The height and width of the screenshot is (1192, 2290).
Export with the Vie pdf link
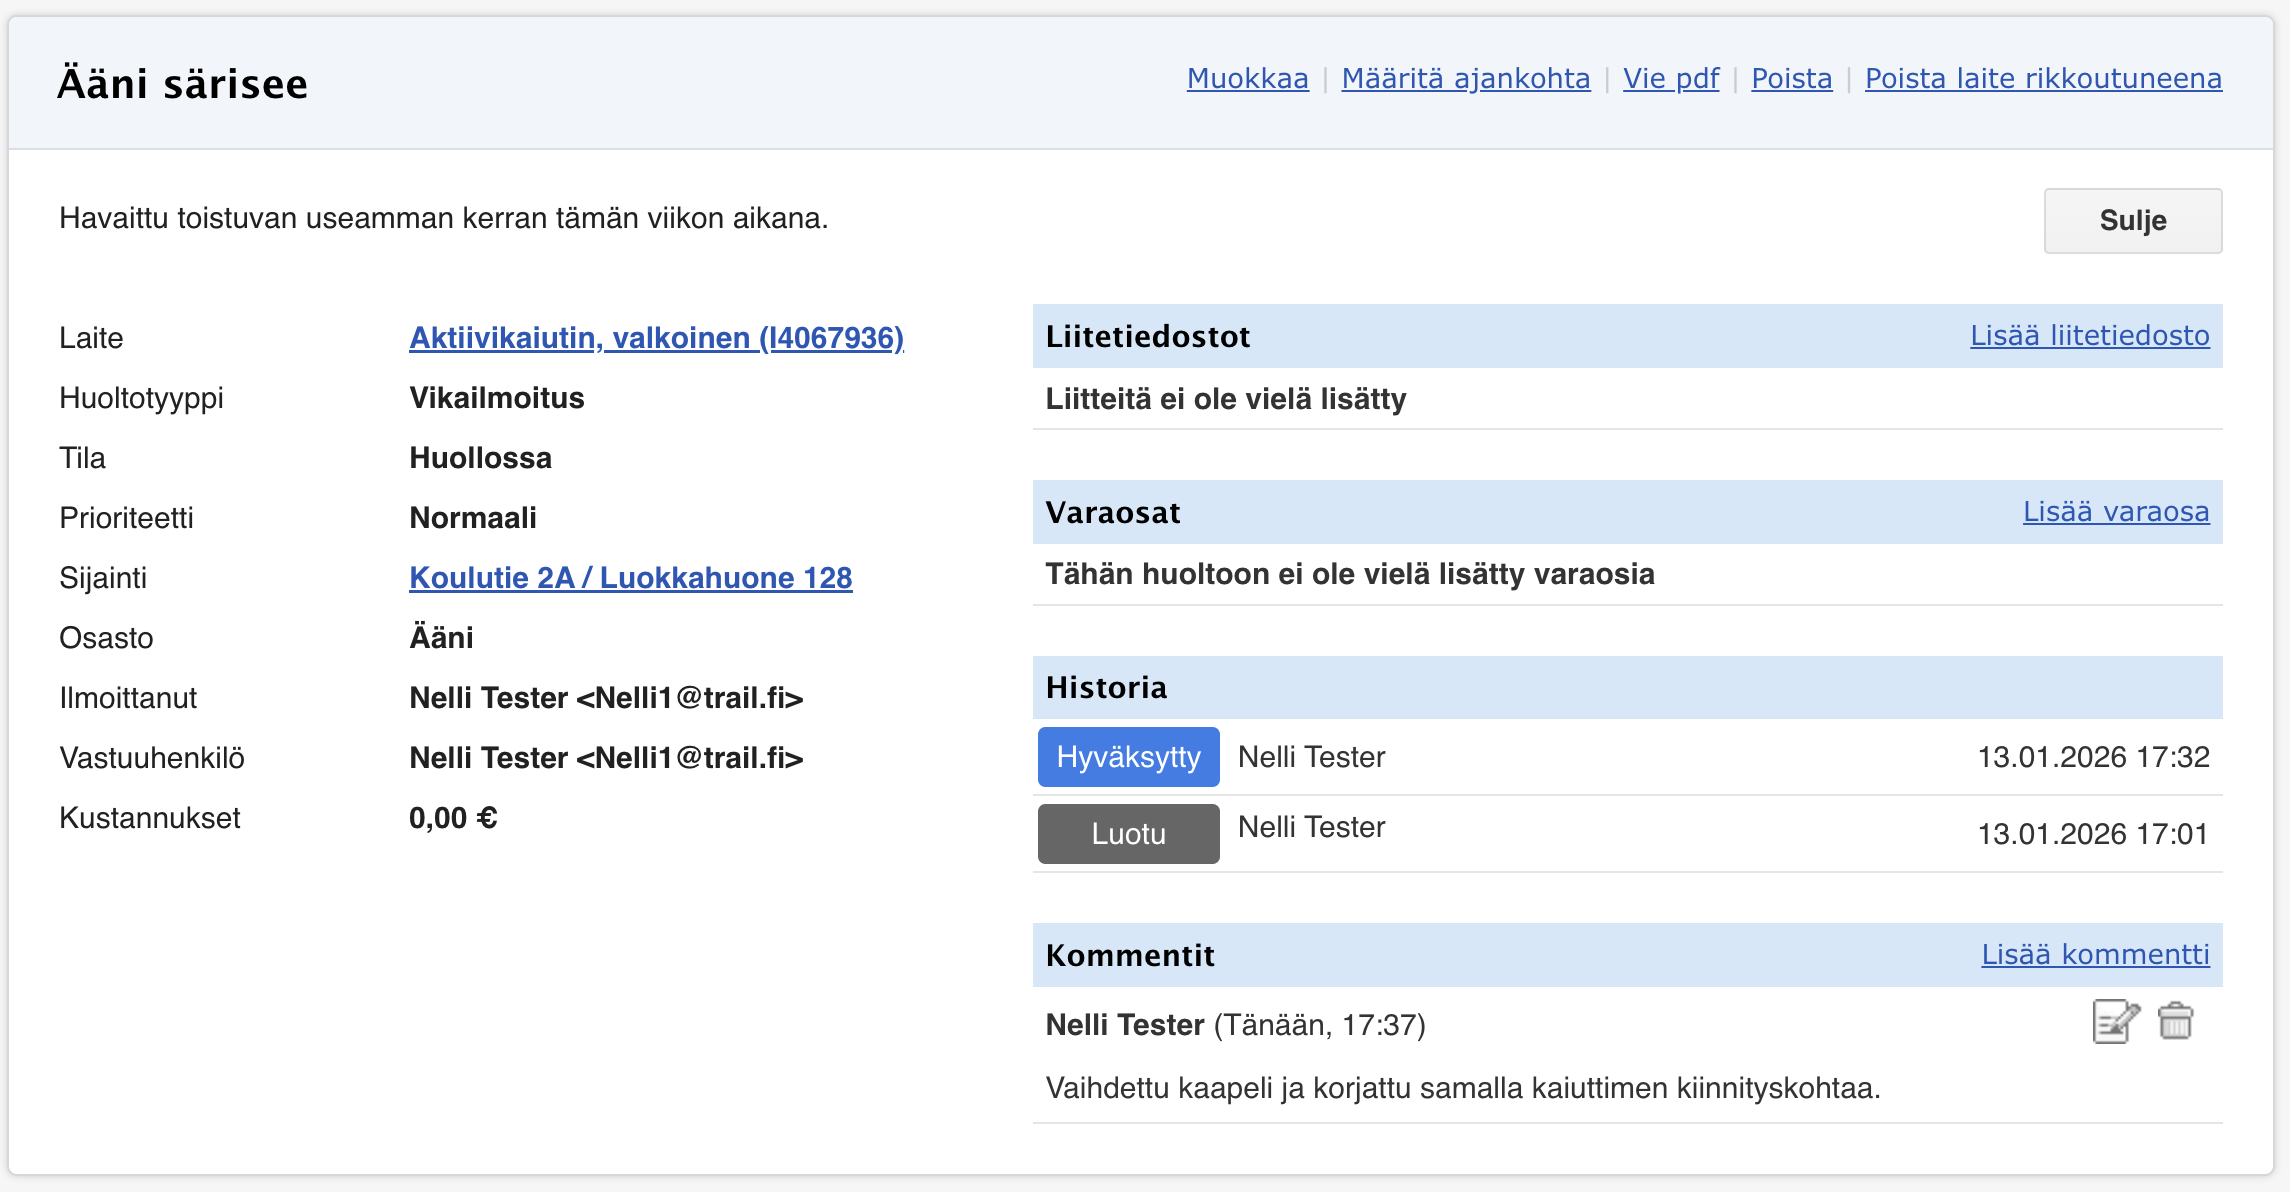[1670, 79]
